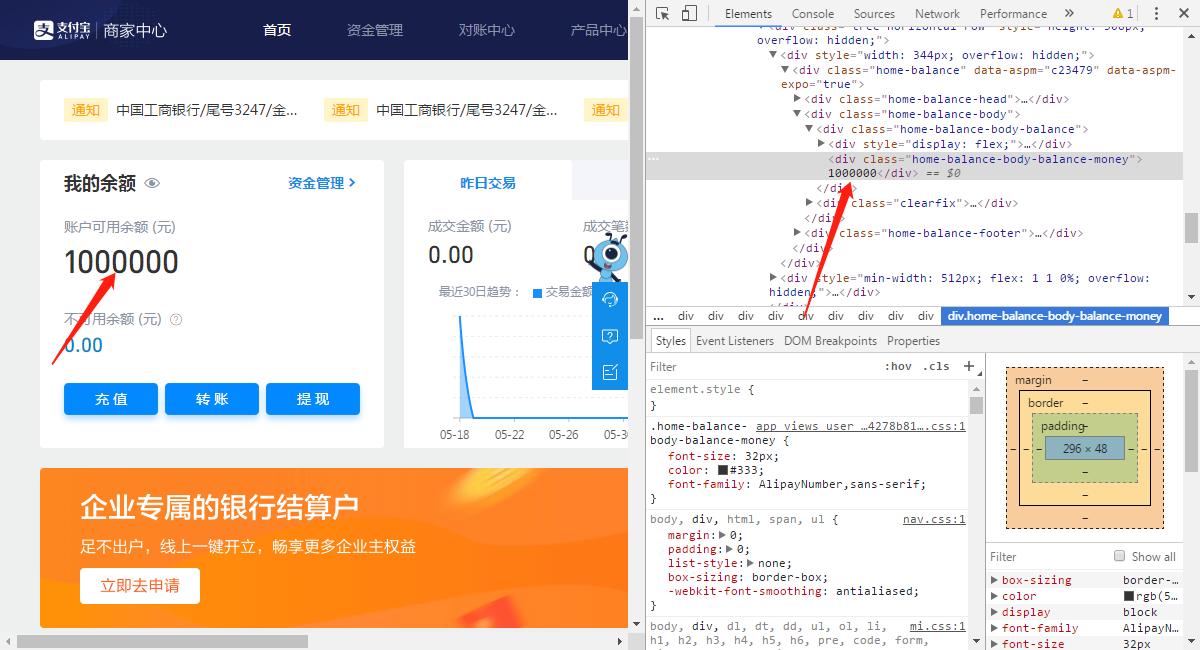Select the survey pencil icon in sidebar

click(611, 372)
